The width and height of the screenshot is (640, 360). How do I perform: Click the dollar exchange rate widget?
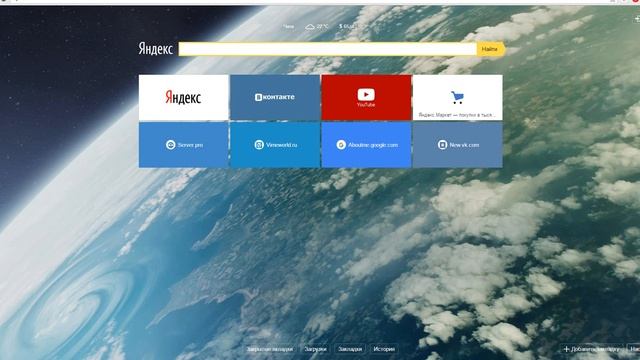[x=348, y=26]
